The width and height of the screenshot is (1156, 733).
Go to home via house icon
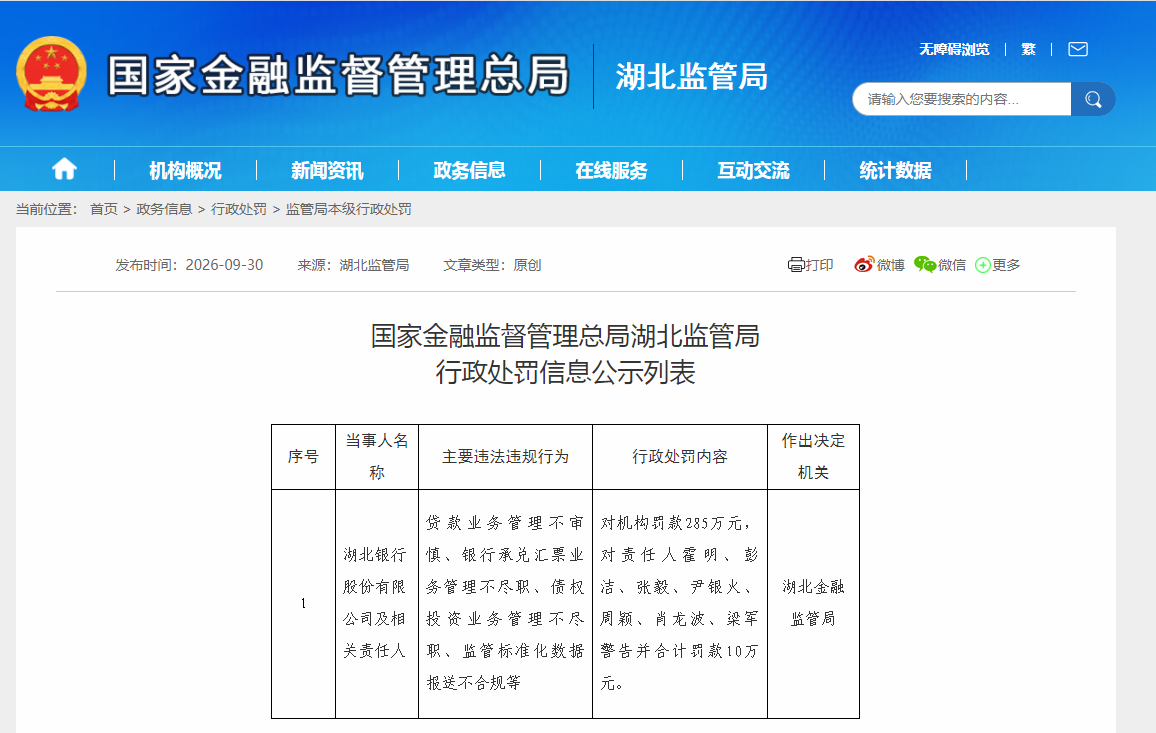point(64,170)
